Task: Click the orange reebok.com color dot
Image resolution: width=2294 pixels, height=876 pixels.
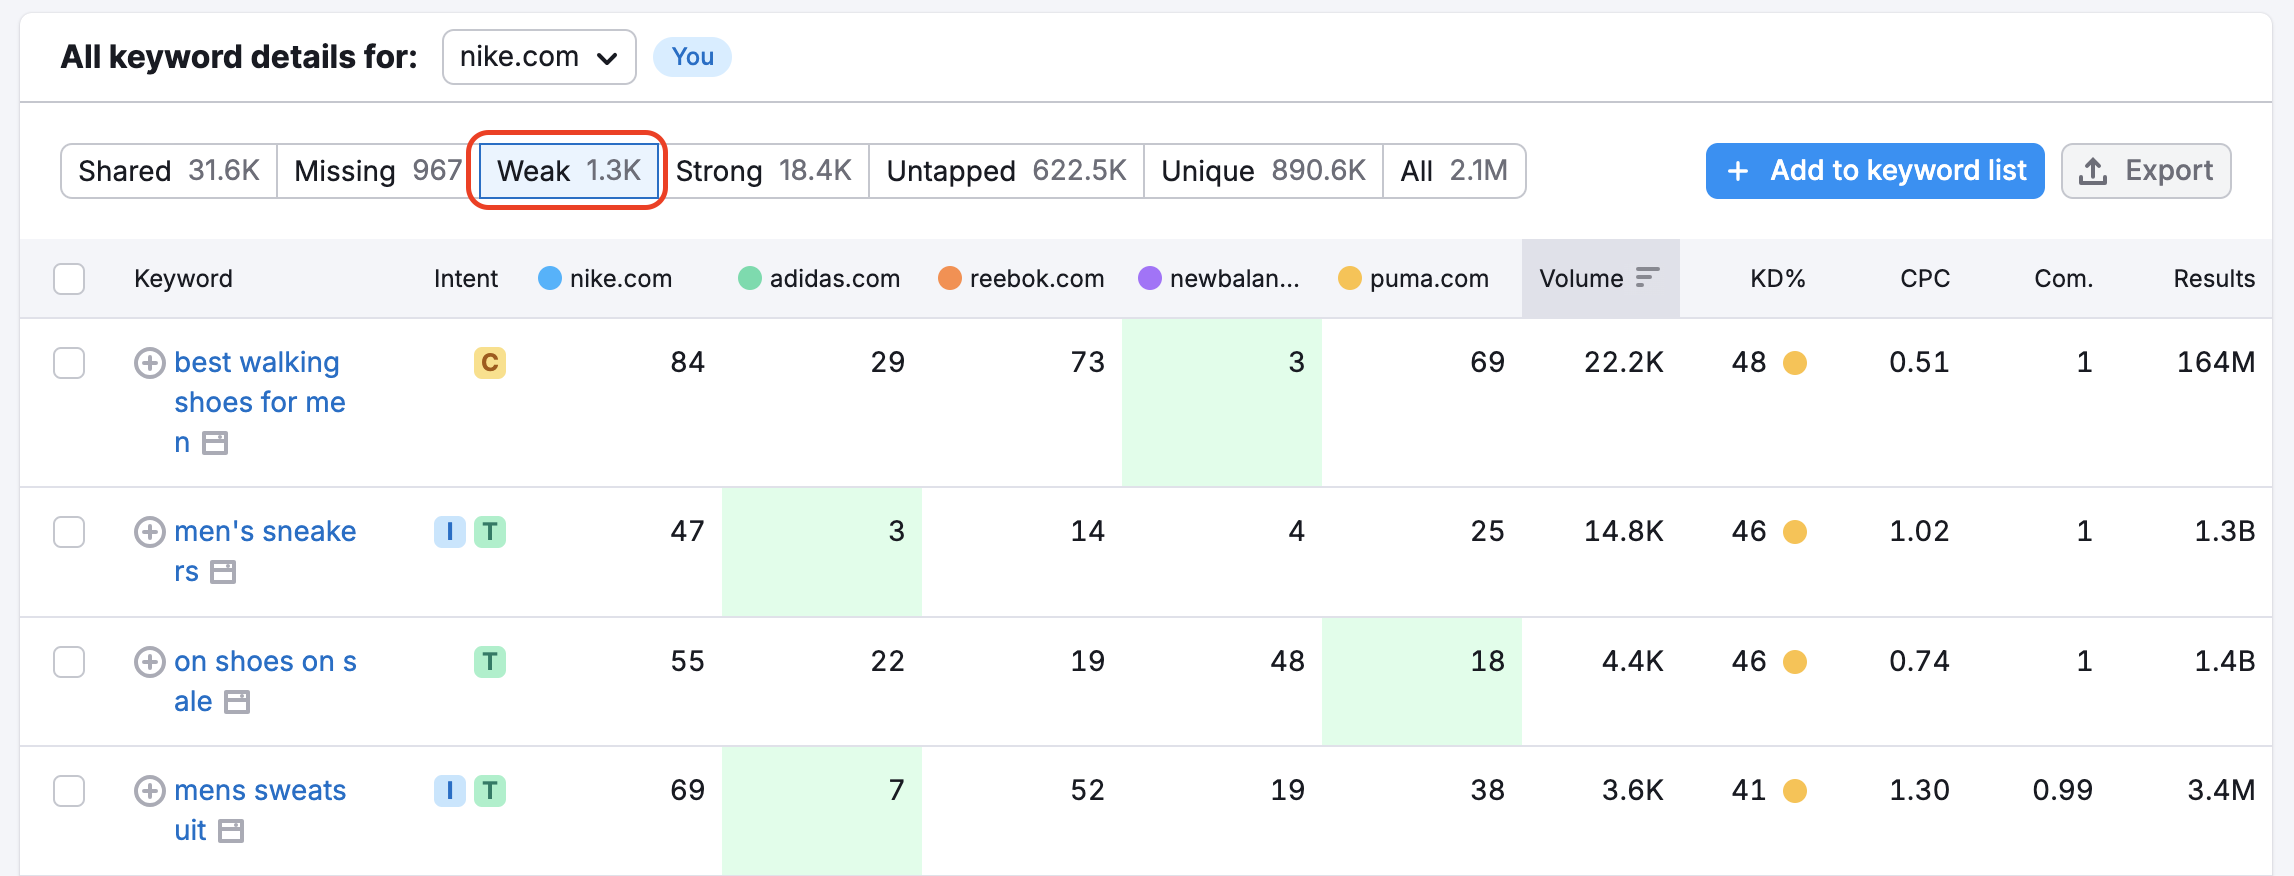Action: coord(949,279)
